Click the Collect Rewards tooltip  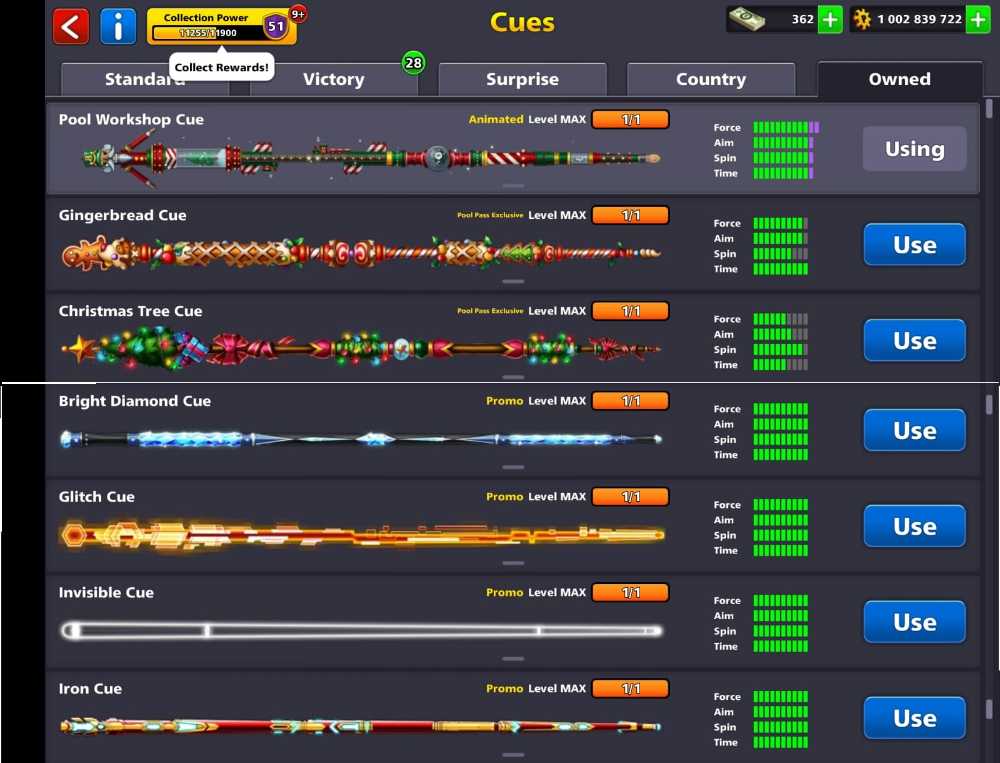pyautogui.click(x=221, y=66)
